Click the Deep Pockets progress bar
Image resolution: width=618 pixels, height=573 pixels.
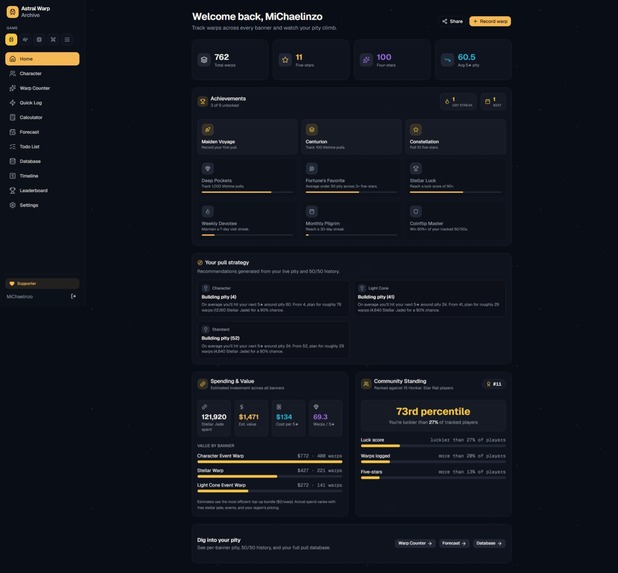tap(248, 192)
